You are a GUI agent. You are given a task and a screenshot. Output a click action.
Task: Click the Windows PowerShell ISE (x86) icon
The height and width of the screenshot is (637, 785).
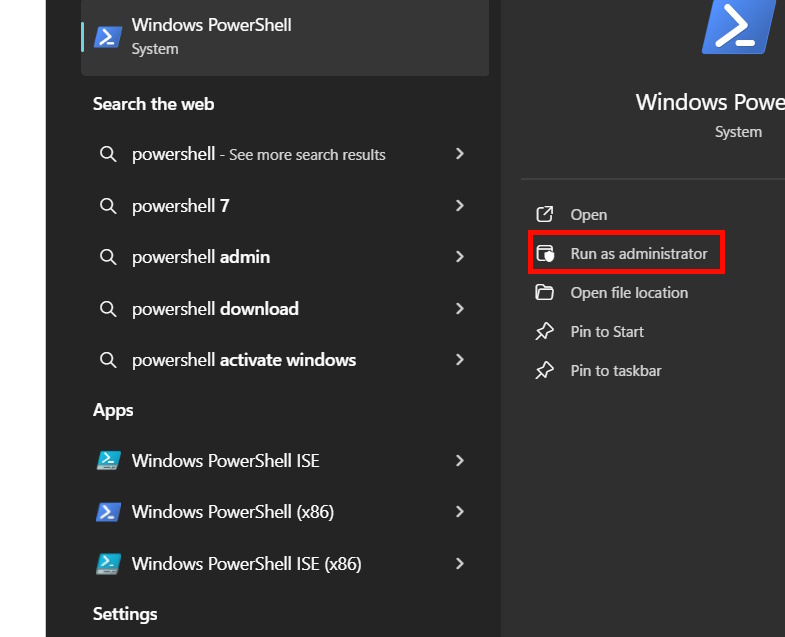[108, 563]
